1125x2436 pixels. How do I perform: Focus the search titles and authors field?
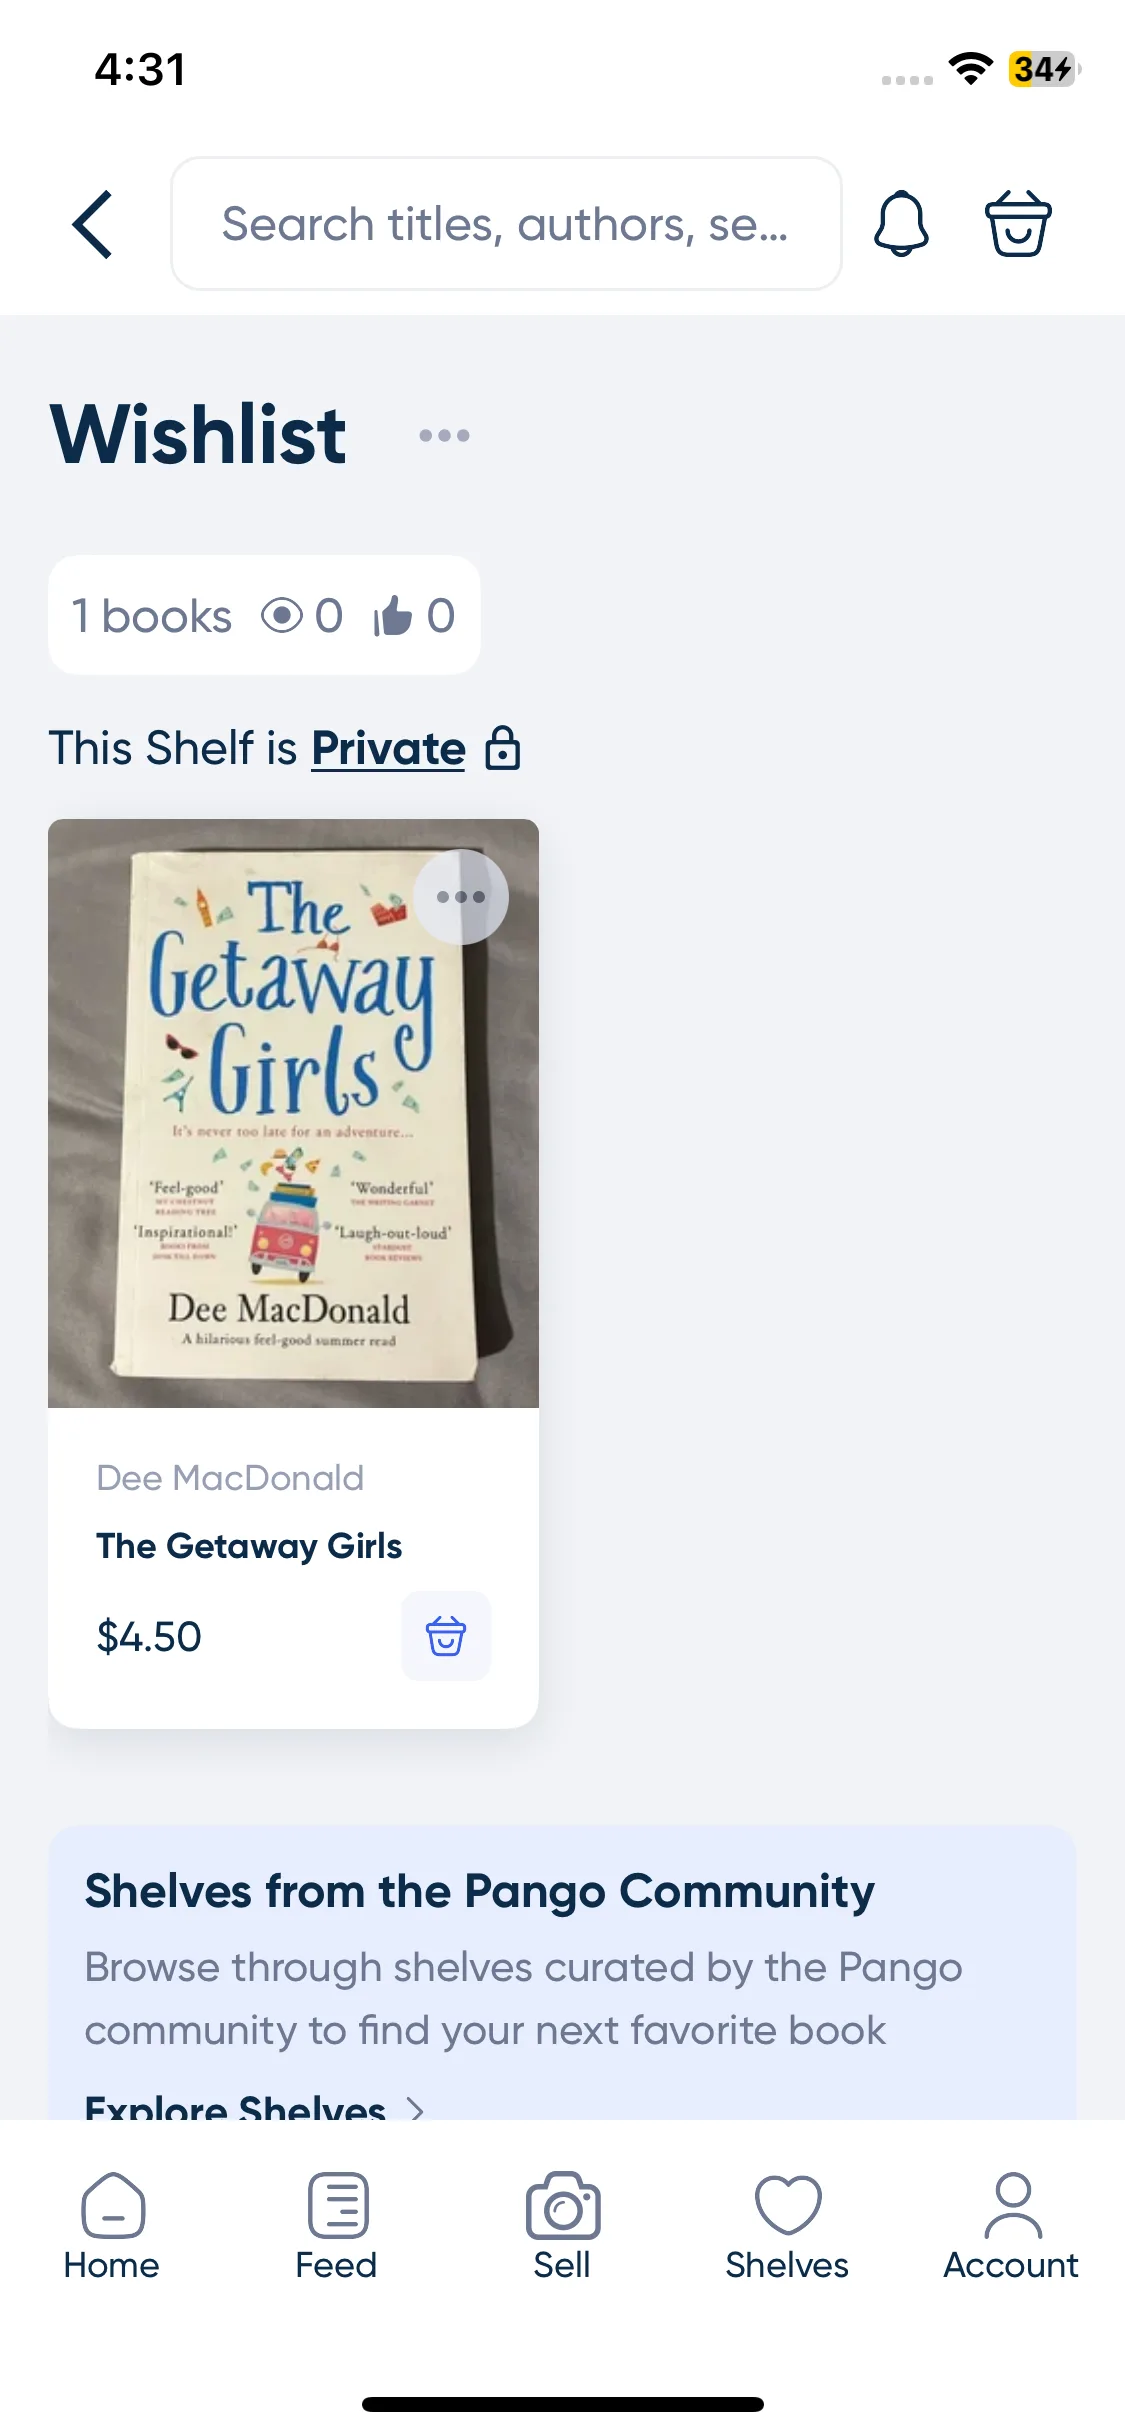(506, 223)
